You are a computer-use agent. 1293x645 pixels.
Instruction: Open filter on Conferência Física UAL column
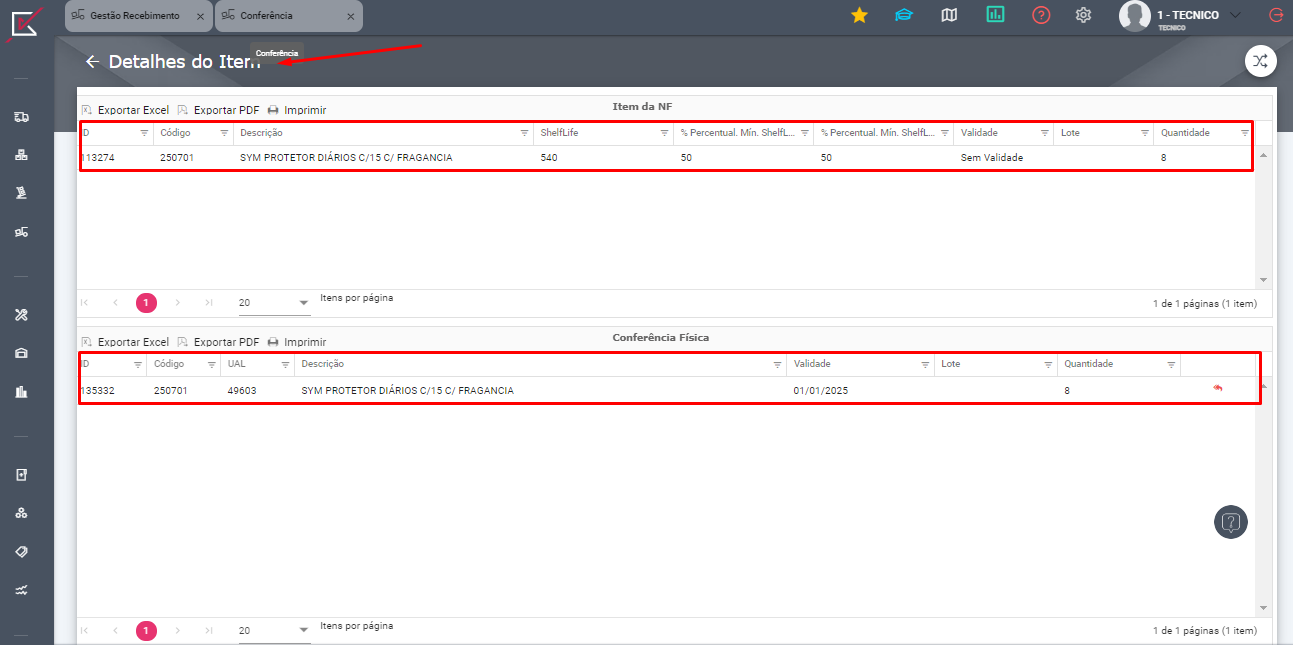click(x=285, y=365)
